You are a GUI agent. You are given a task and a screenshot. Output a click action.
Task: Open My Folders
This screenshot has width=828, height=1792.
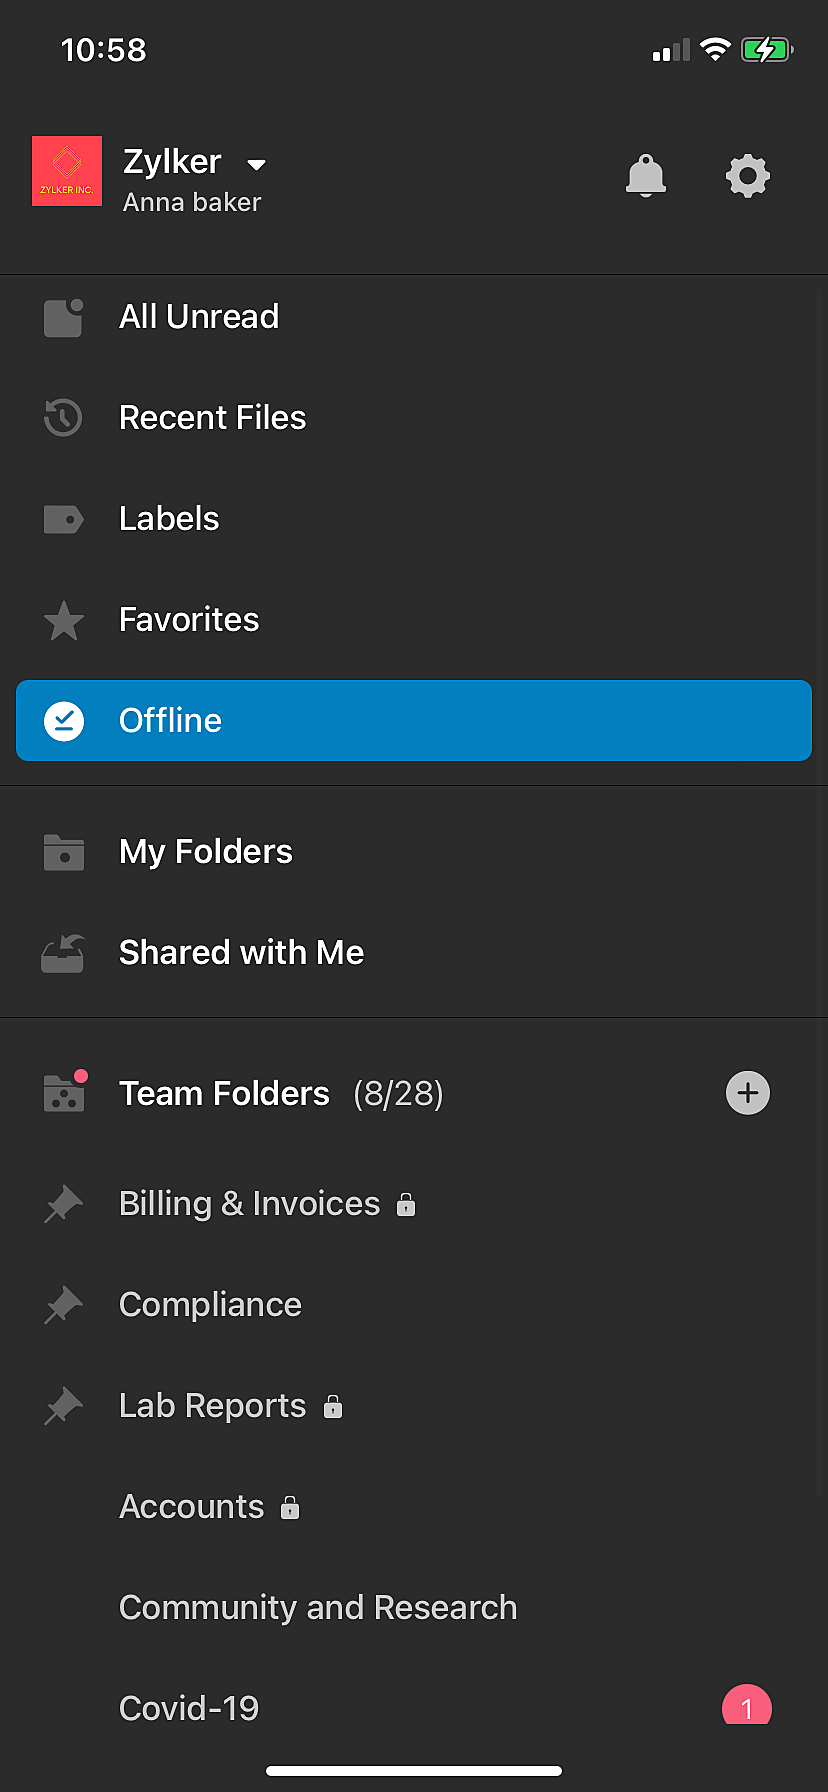pos(414,852)
